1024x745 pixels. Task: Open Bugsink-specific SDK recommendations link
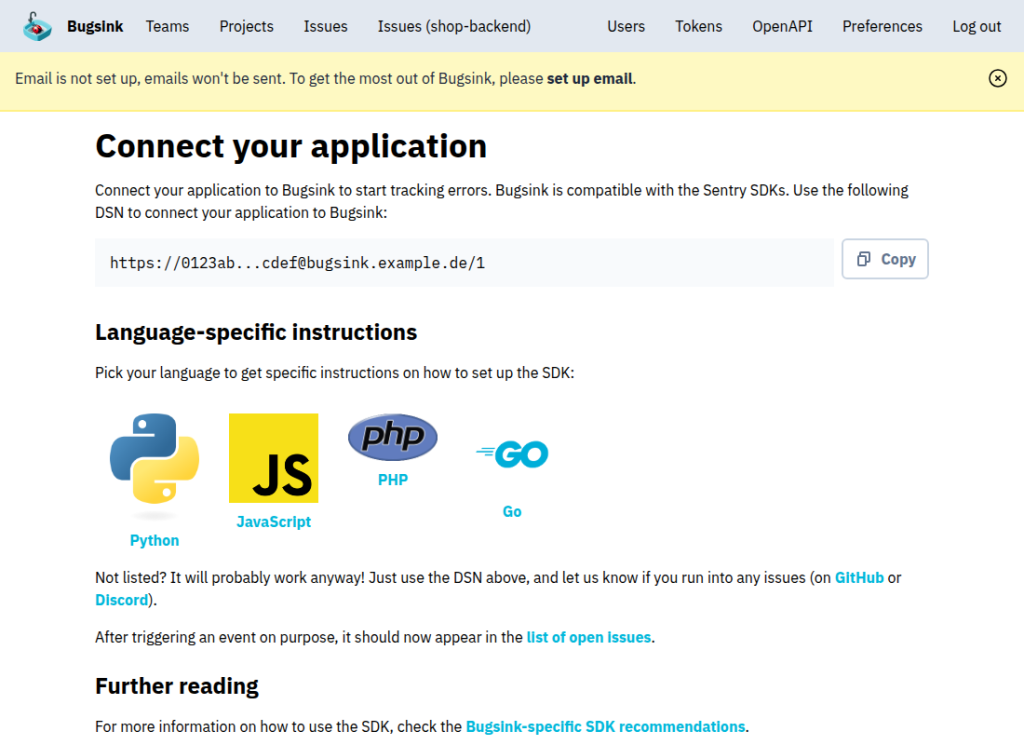[x=605, y=727]
